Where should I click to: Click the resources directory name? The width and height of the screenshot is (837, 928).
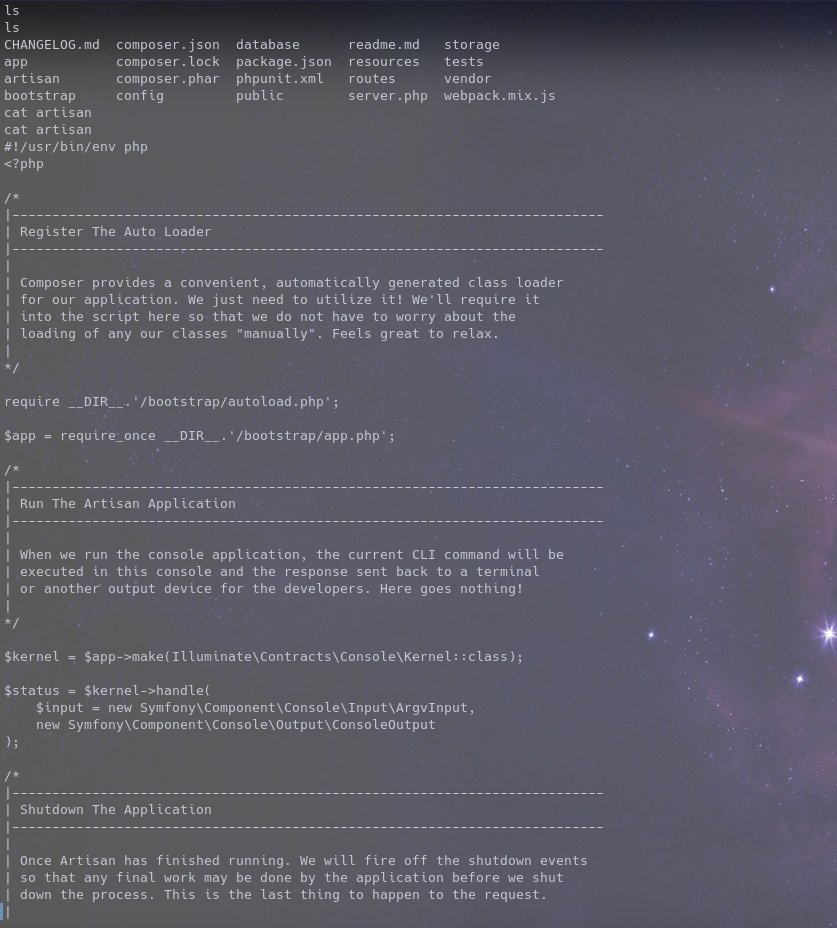384,62
